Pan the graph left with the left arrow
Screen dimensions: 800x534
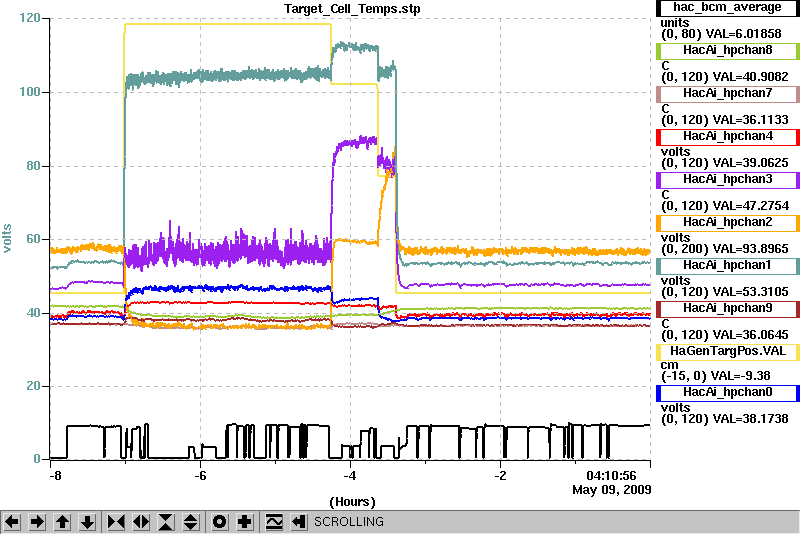pyautogui.click(x=12, y=522)
